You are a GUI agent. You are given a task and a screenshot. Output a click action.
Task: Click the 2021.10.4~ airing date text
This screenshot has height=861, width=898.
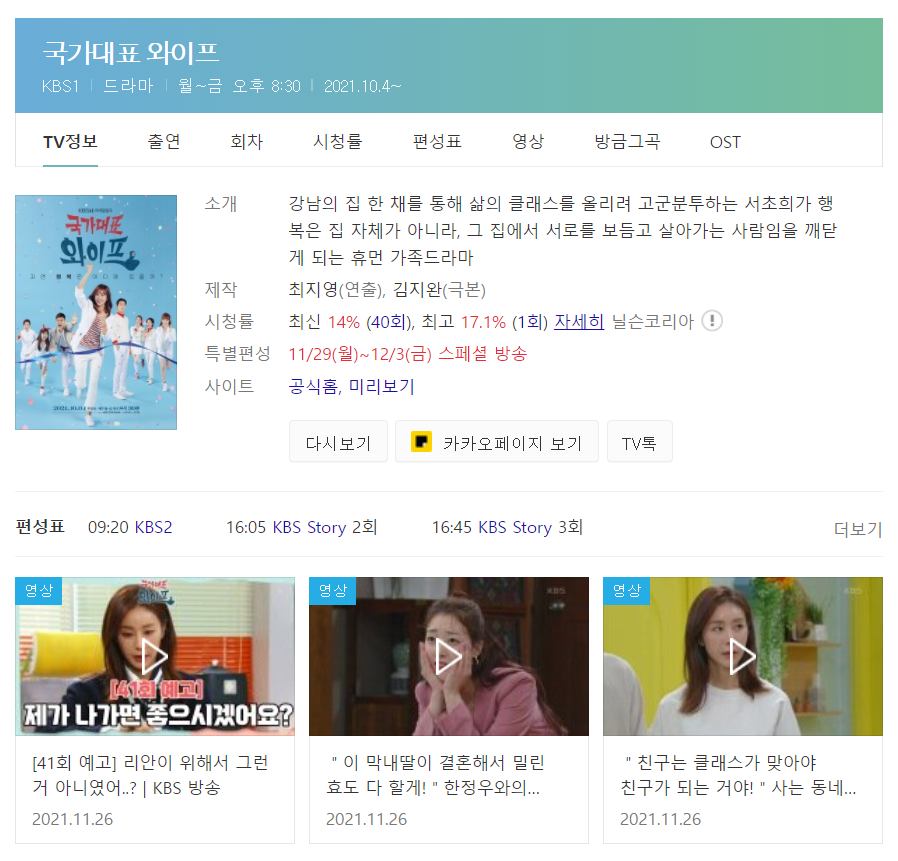point(363,87)
